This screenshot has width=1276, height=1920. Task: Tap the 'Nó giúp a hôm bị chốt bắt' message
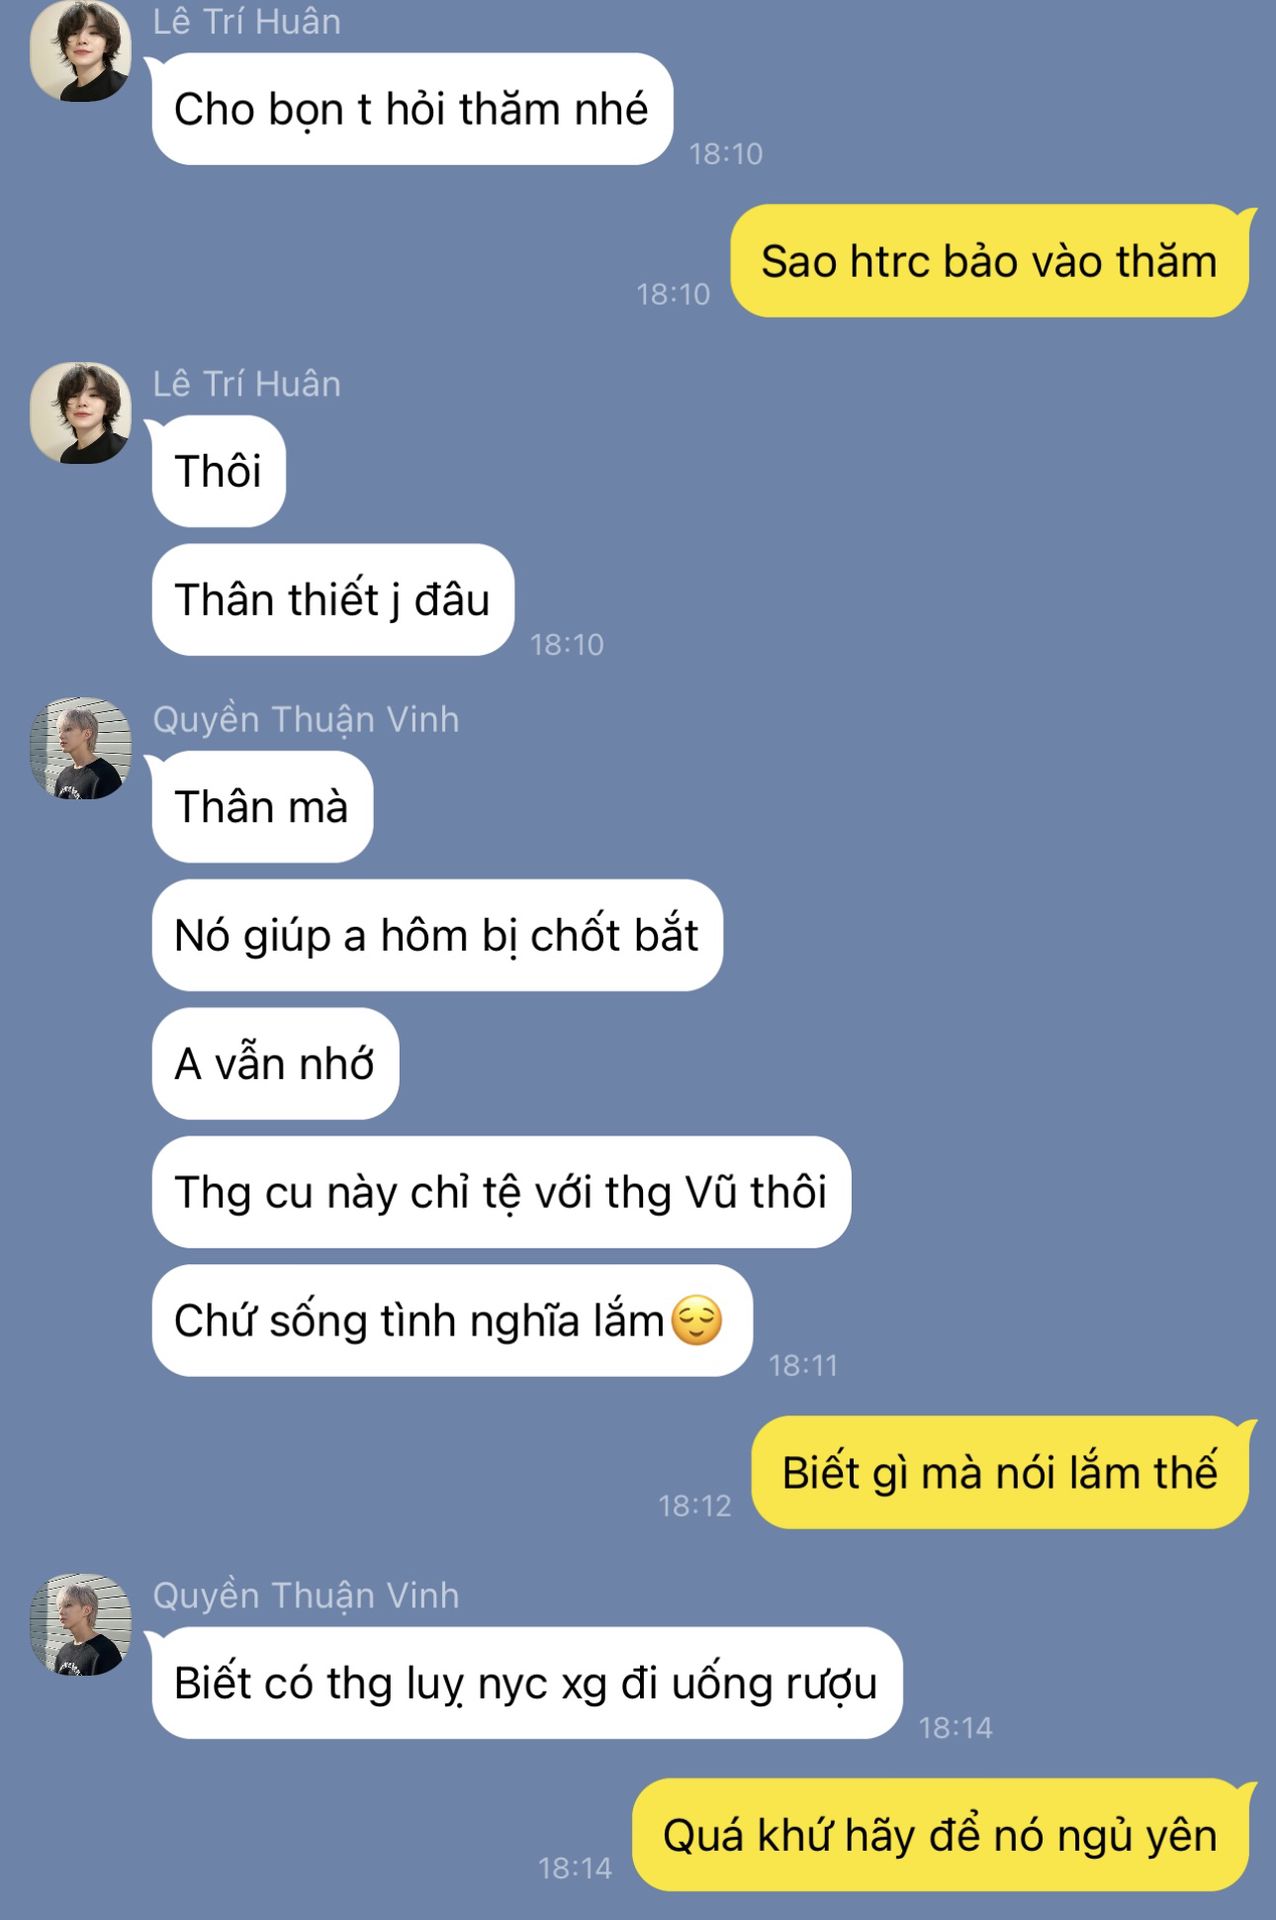pos(437,936)
